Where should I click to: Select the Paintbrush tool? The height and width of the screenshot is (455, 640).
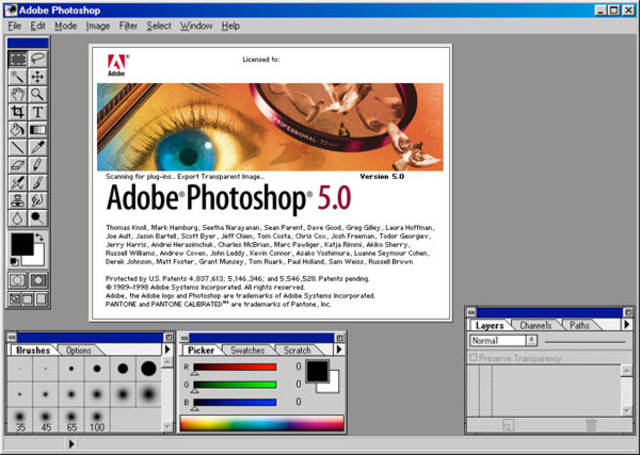(x=38, y=183)
